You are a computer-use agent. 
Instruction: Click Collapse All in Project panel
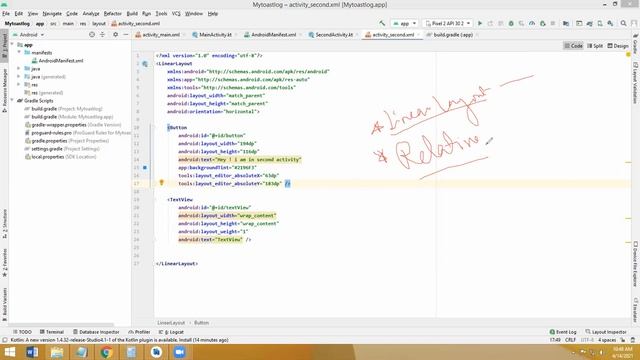tap(102, 35)
